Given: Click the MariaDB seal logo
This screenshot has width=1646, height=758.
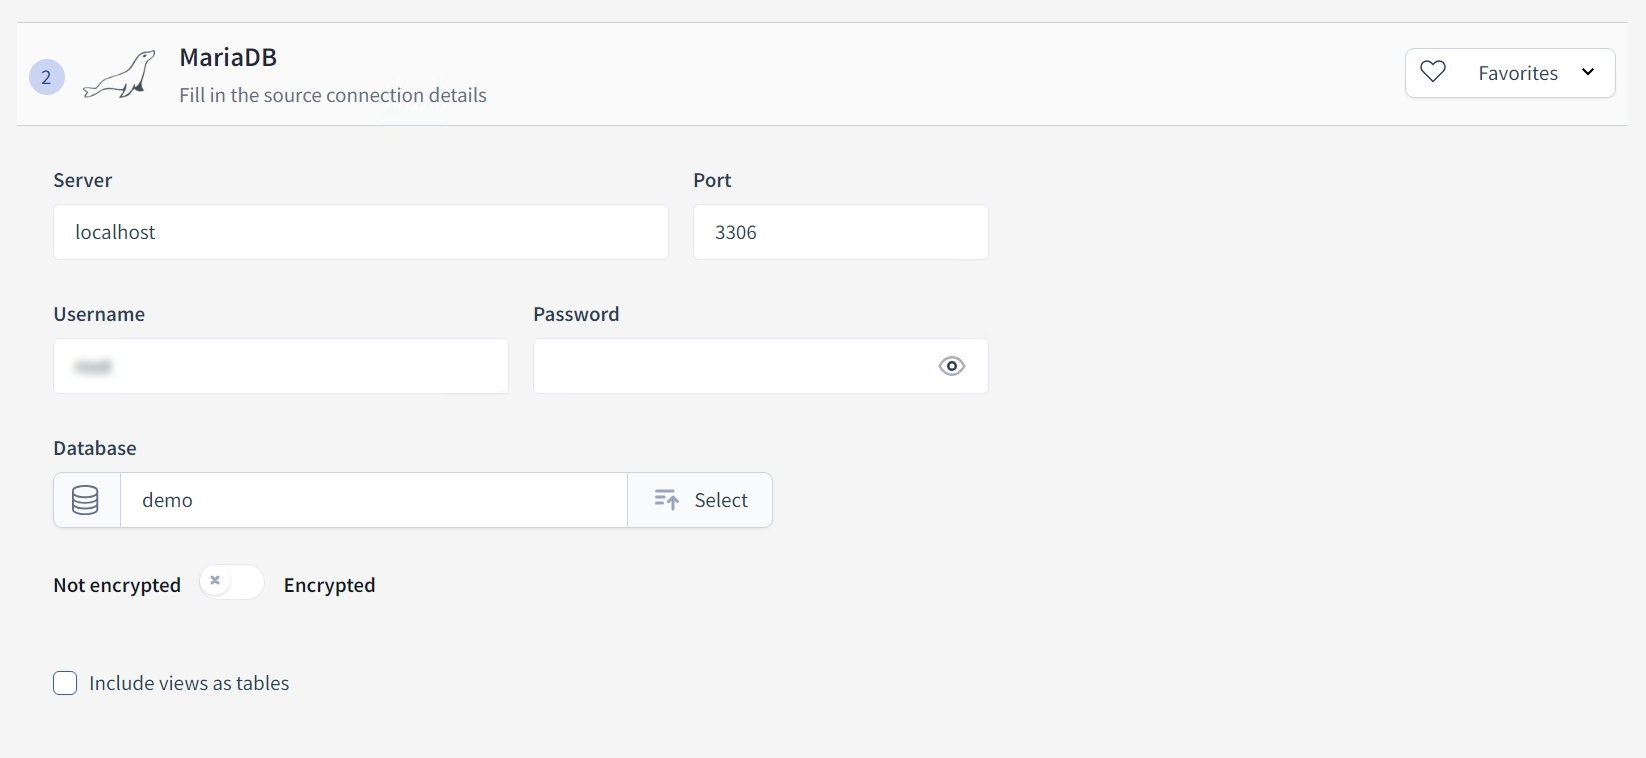Looking at the screenshot, I should click(120, 75).
